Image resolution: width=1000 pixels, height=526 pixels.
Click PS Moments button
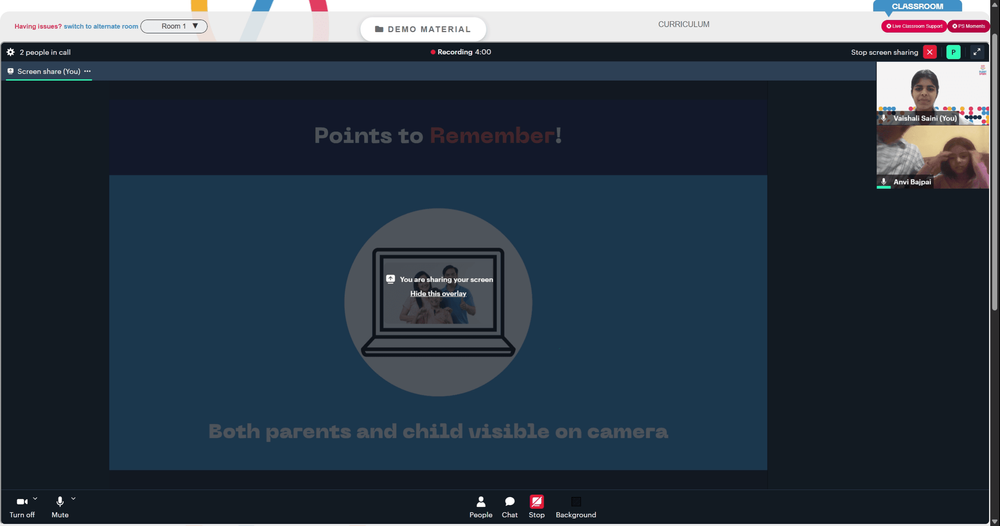point(968,26)
